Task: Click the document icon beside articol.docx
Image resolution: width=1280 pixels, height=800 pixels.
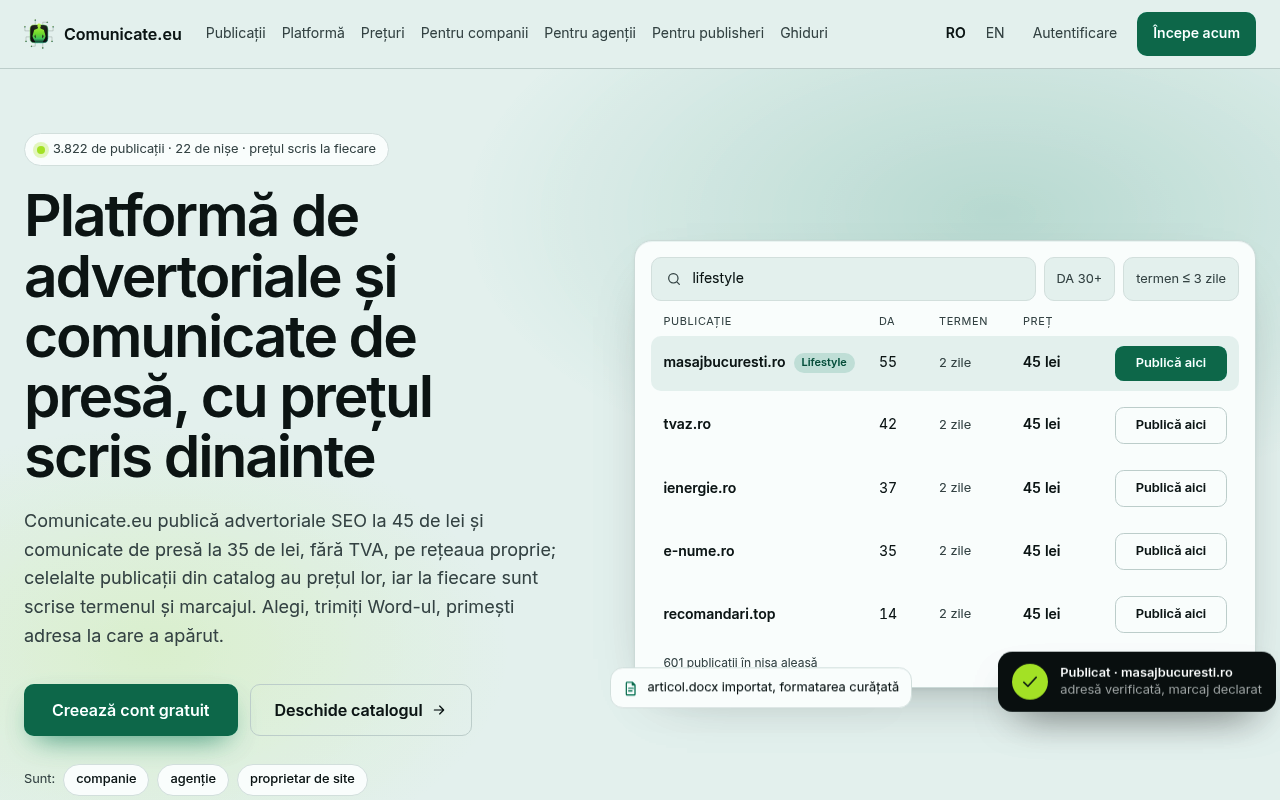Action: click(x=631, y=688)
